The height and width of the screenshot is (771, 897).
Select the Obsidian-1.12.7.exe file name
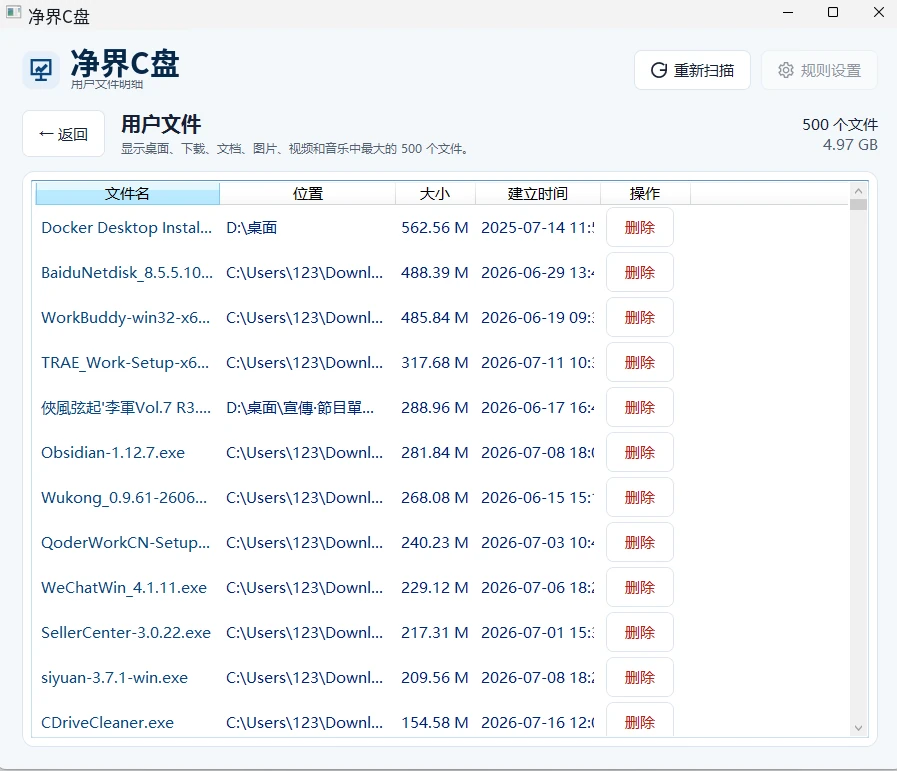point(113,452)
